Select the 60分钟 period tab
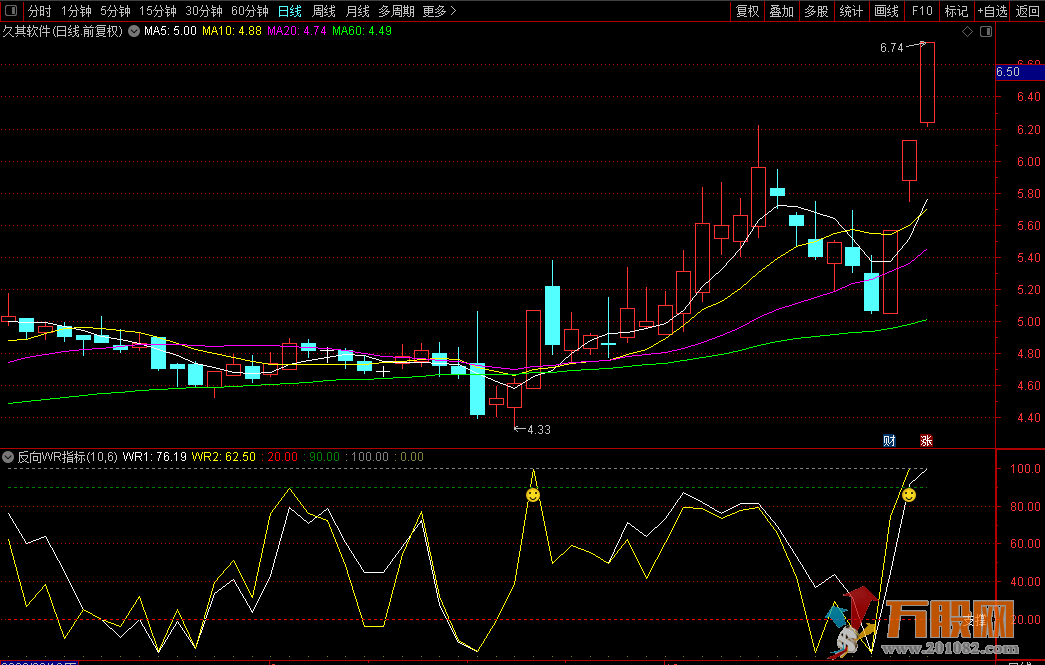This screenshot has height=665, width=1045. tap(250, 11)
